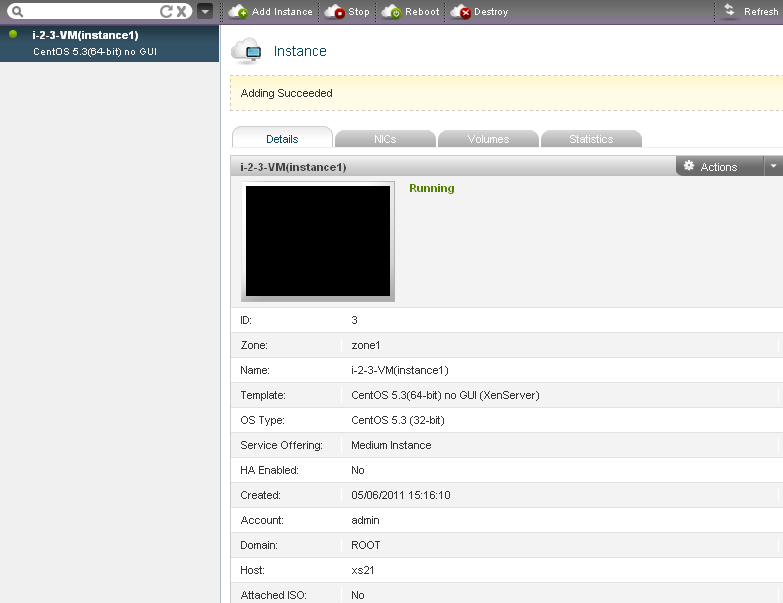This screenshot has width=783, height=603.
Task: Open the Actions menu
Action: (719, 167)
